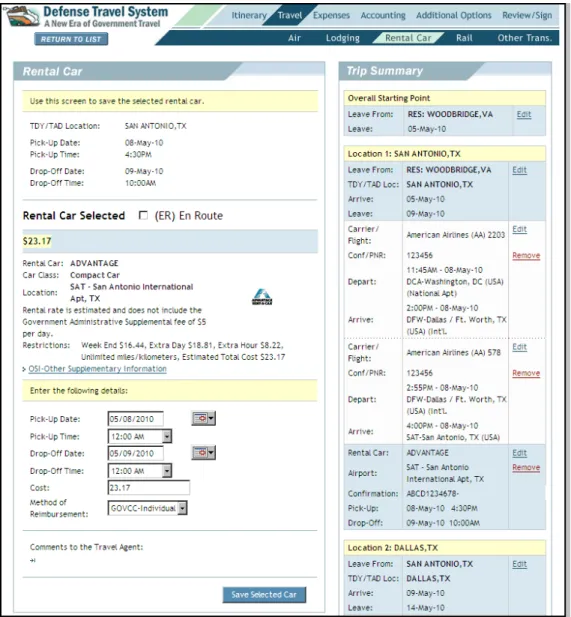Edit American Airlines flight 2203
Screen dimensions: 571x617
tap(519, 229)
